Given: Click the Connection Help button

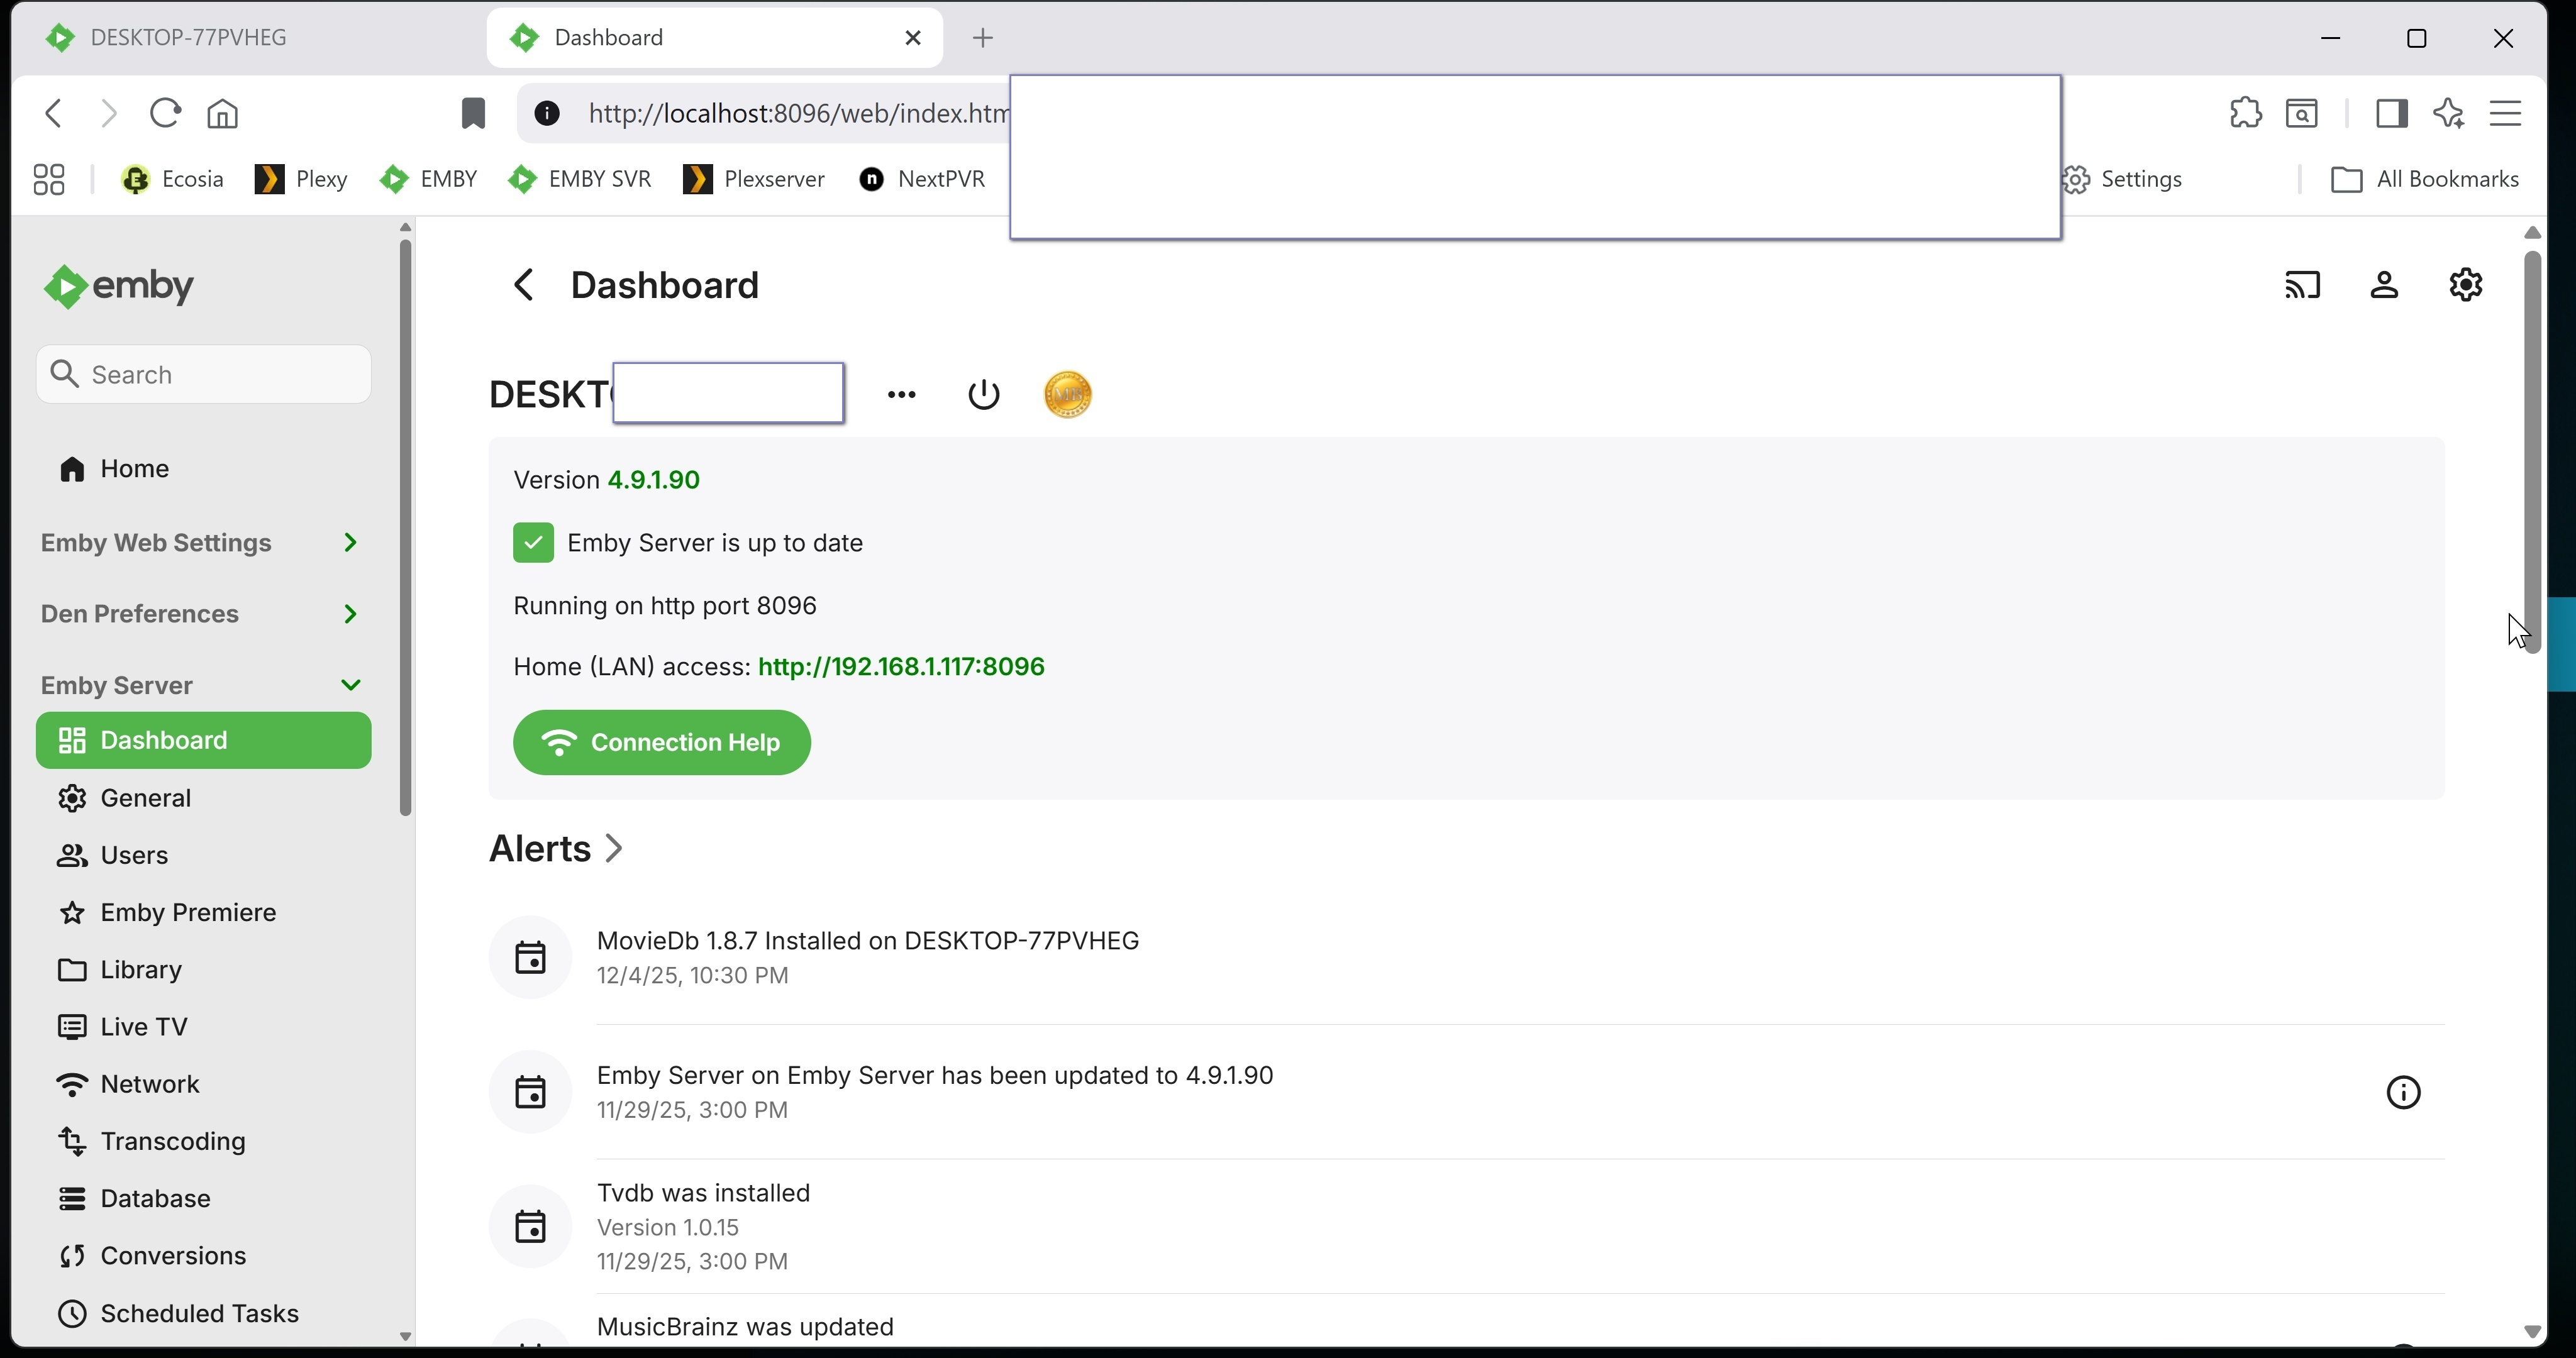Looking at the screenshot, I should coord(661,743).
